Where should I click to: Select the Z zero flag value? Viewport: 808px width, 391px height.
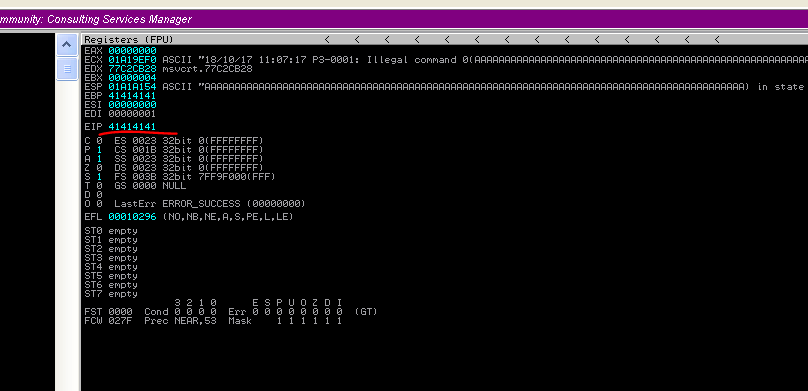tap(99, 167)
